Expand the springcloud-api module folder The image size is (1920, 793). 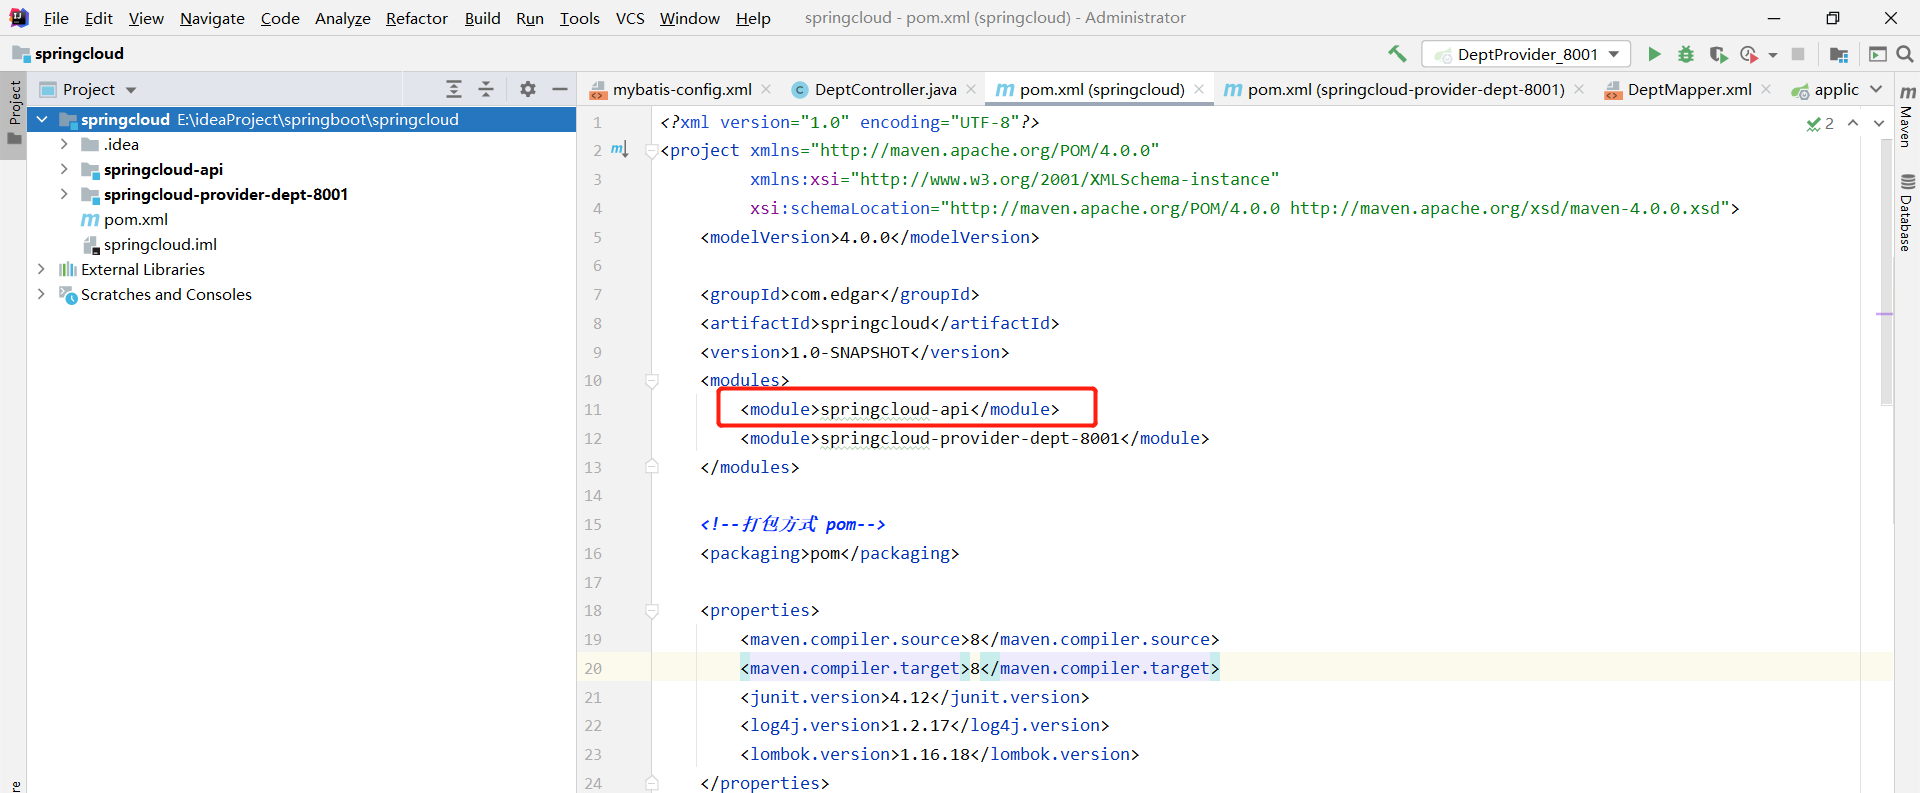point(64,169)
